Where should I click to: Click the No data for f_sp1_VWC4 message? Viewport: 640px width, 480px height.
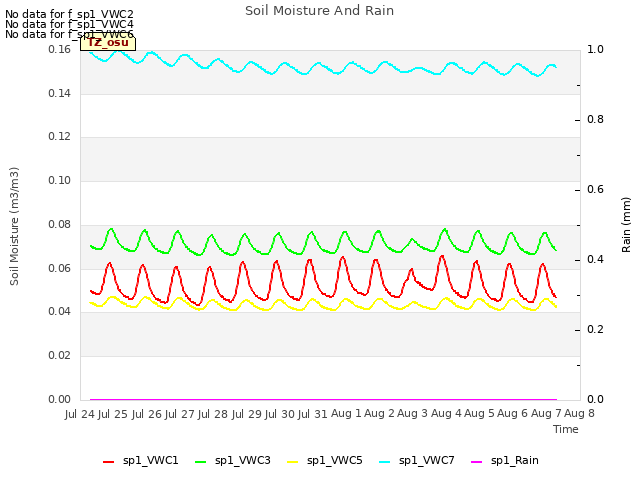point(69,24)
